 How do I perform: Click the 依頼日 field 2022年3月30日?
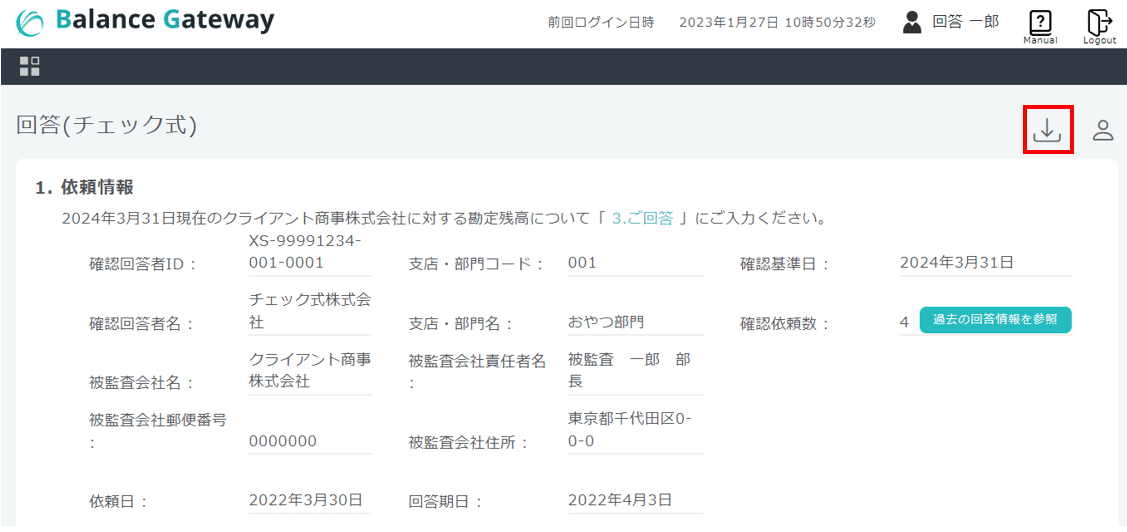pyautogui.click(x=309, y=500)
